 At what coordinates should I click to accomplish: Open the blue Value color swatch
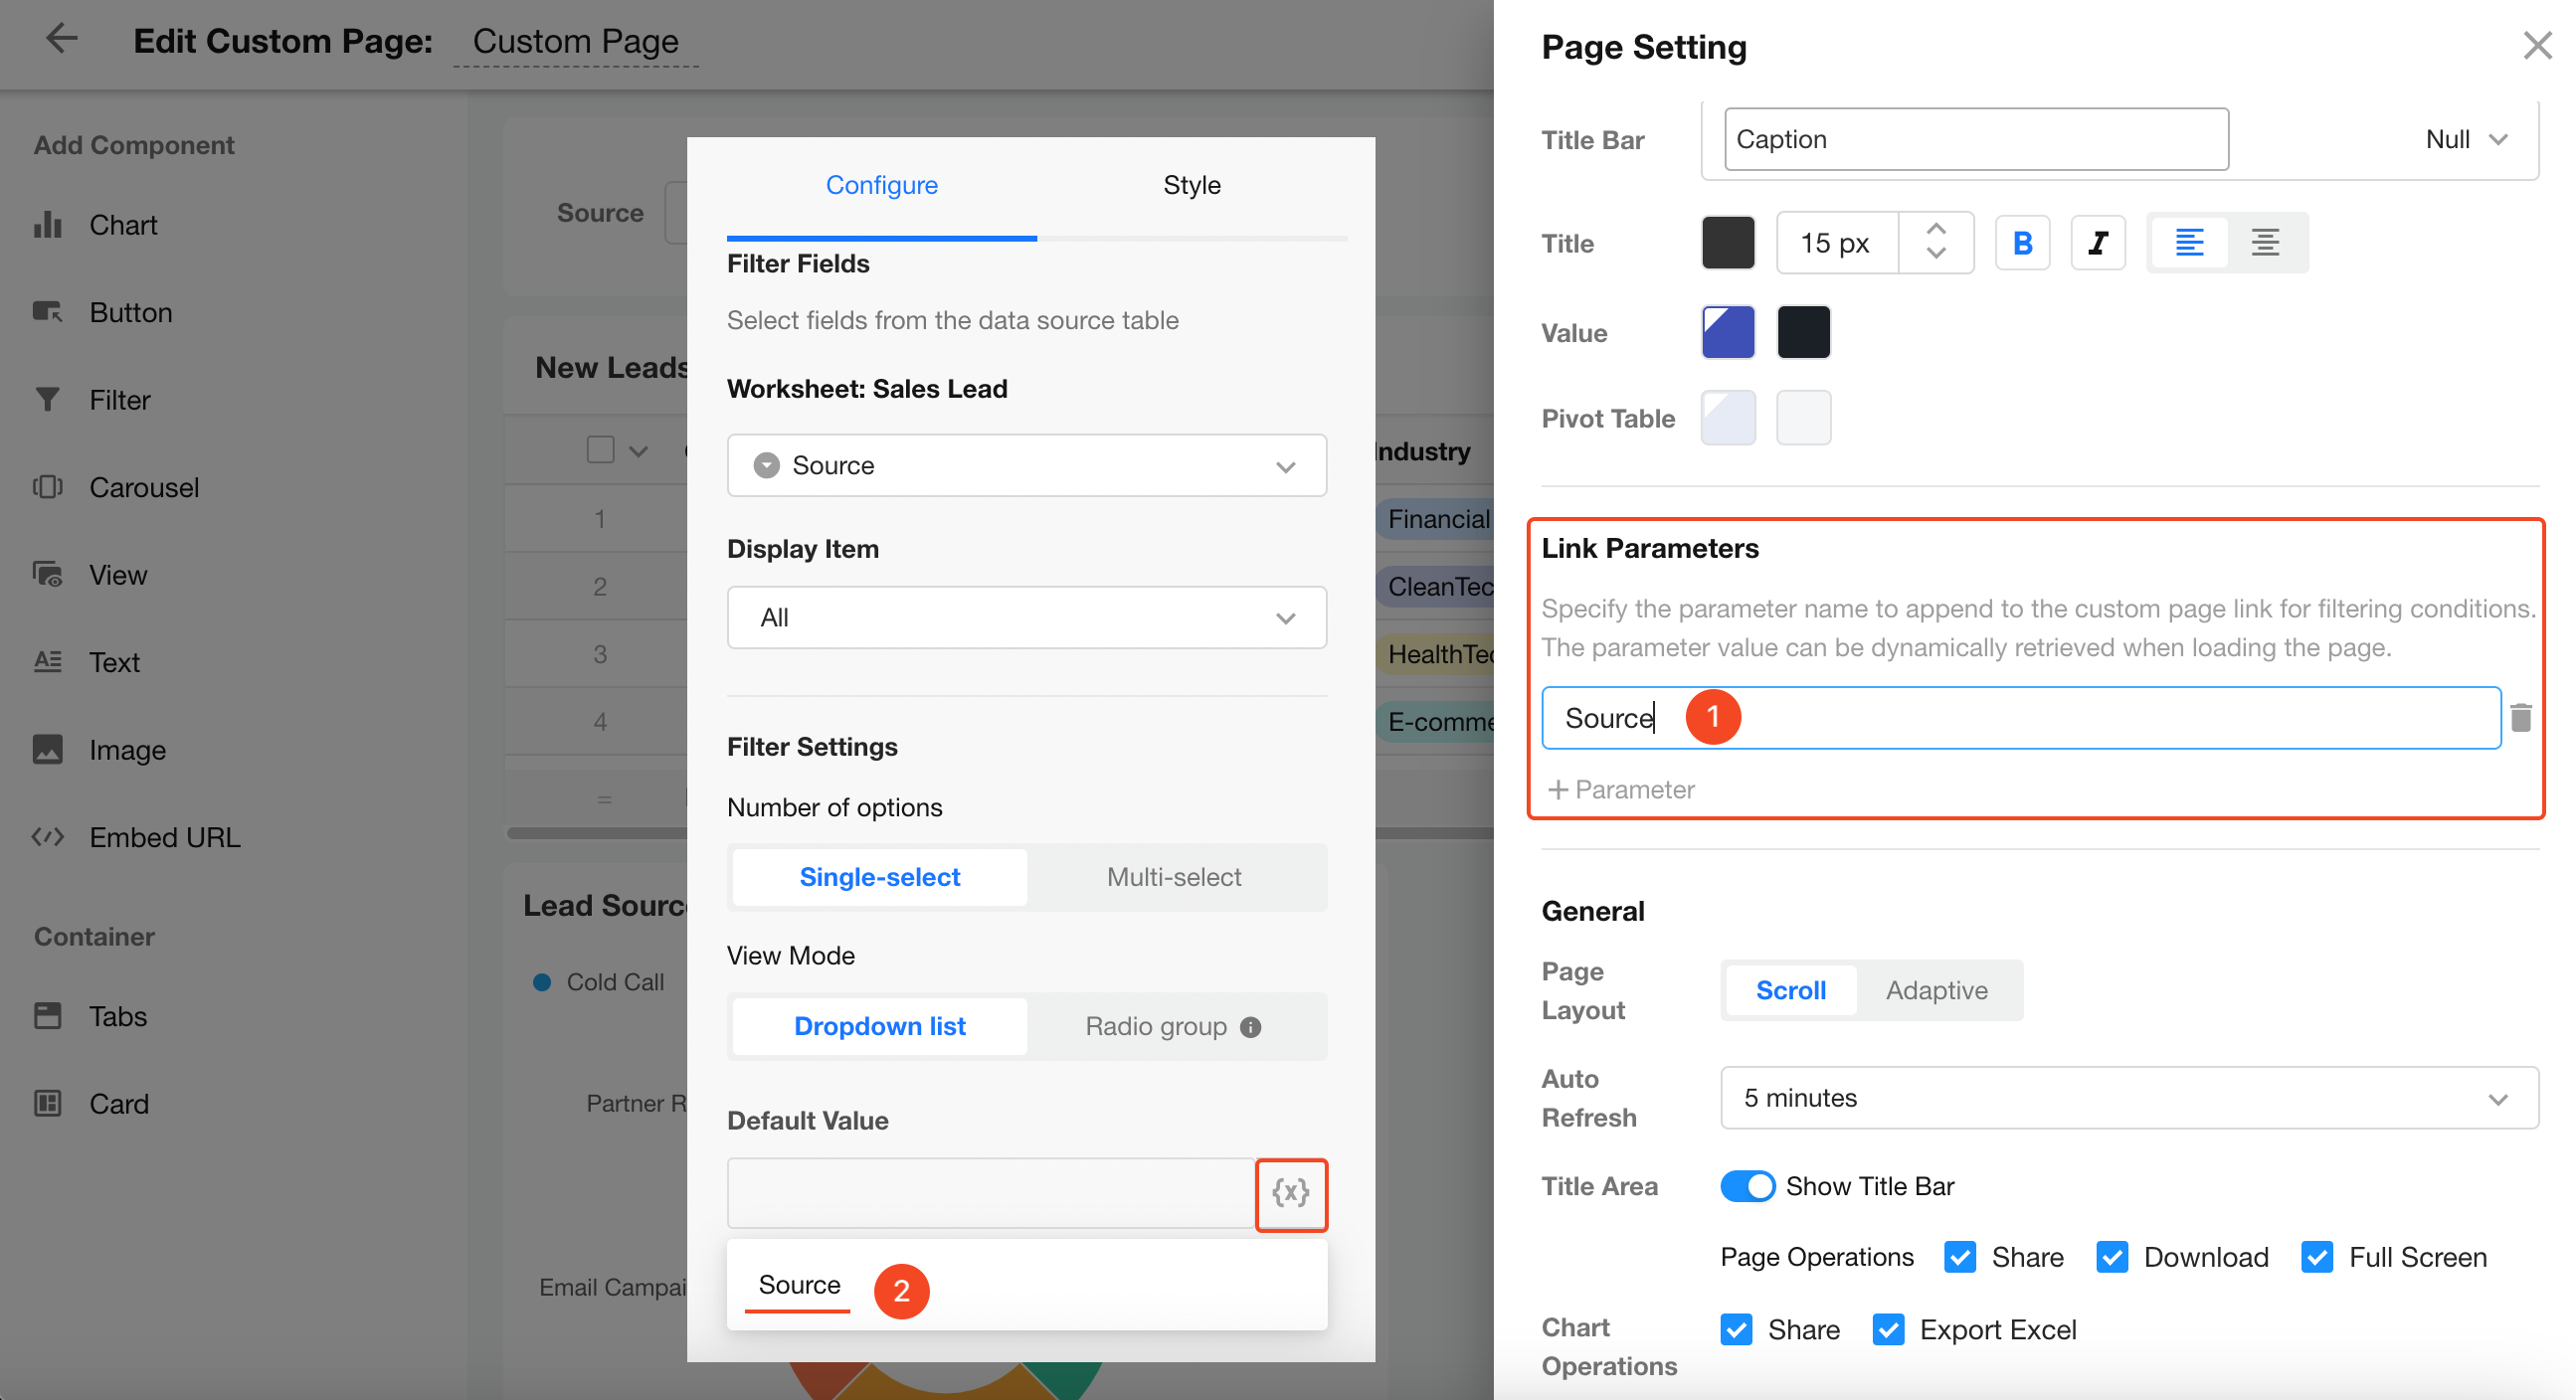(1728, 332)
